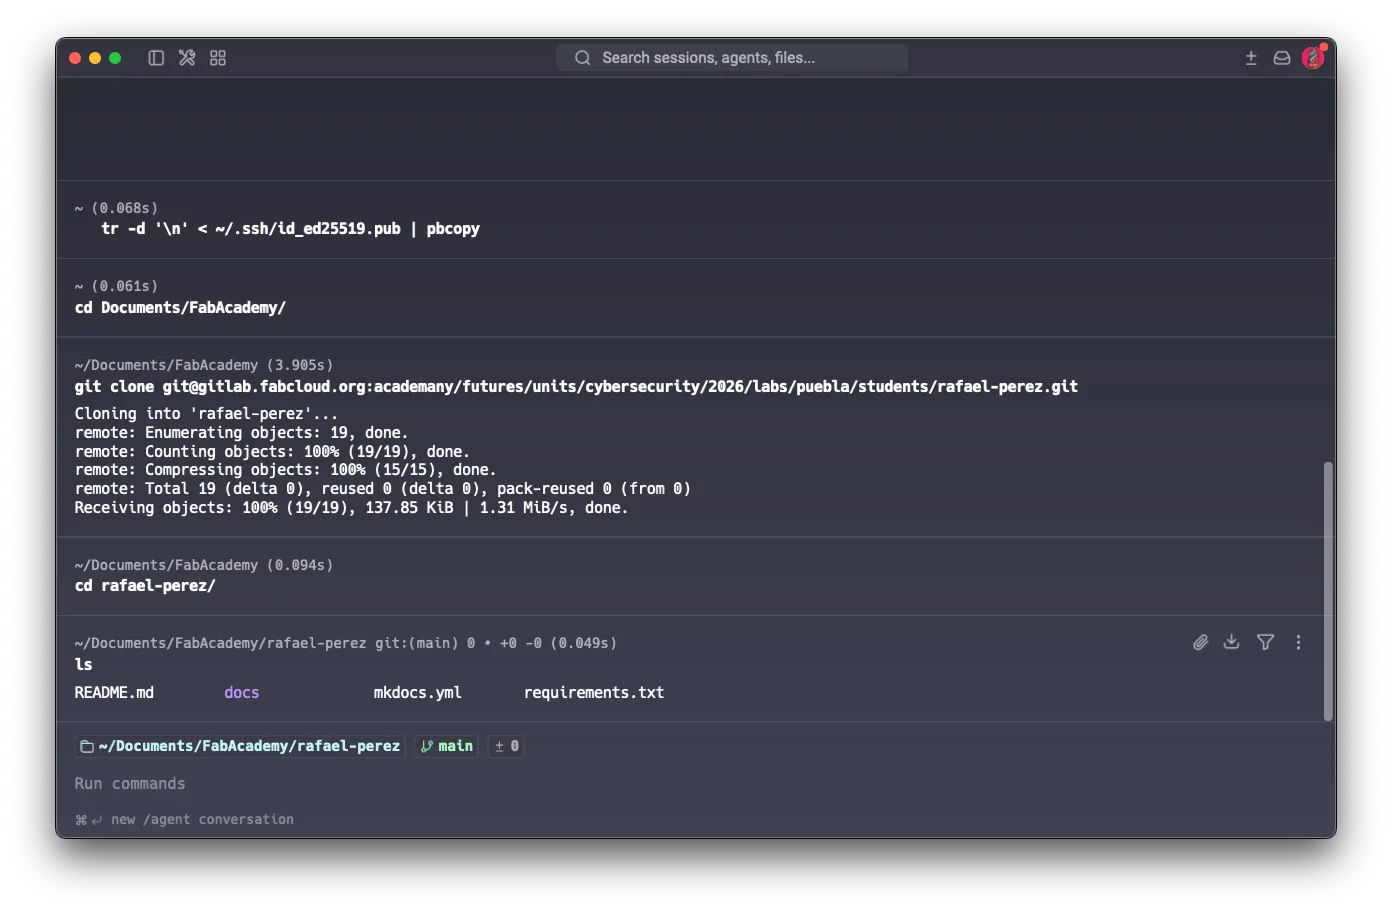The height and width of the screenshot is (912, 1392).
Task: Open the grid layout icon in title bar
Action: [x=218, y=58]
